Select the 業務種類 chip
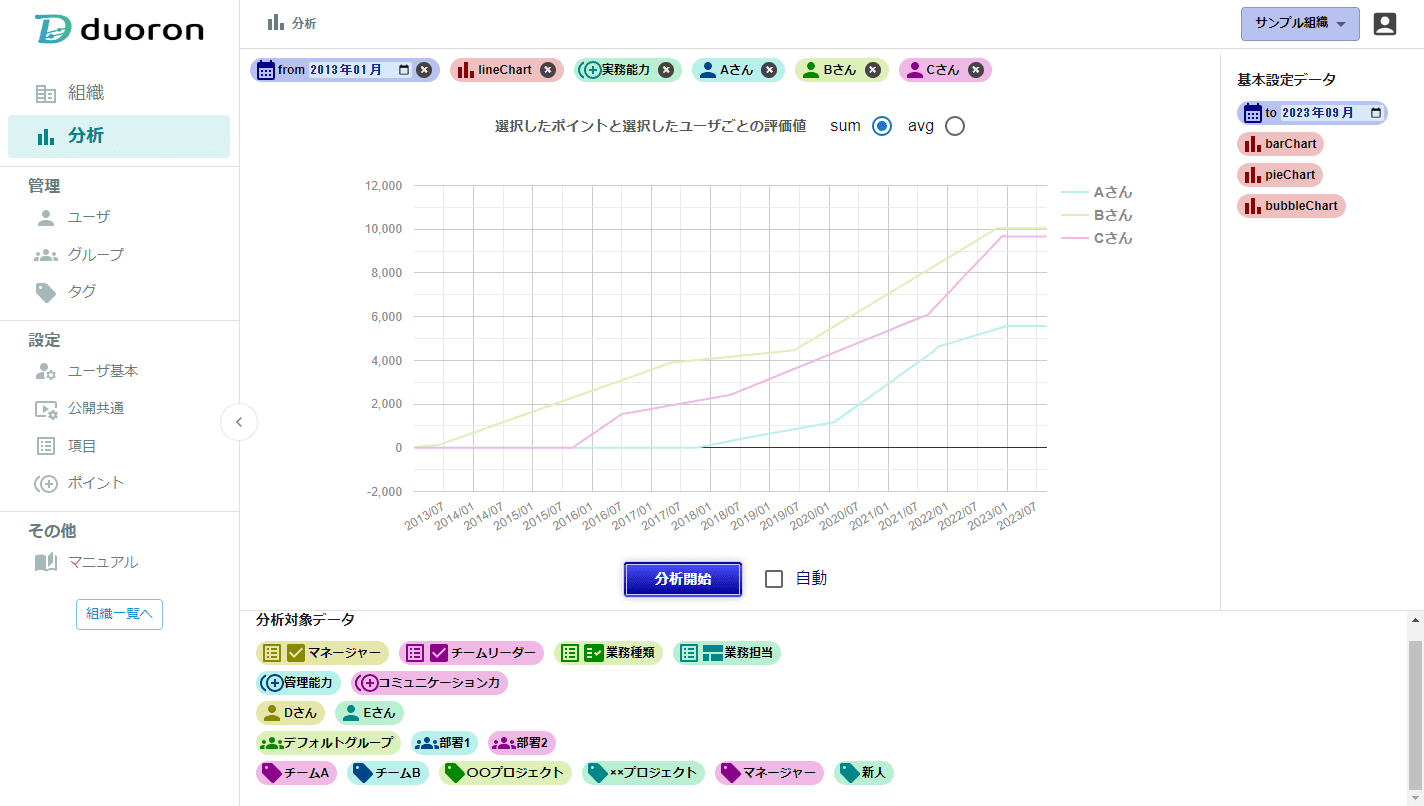 [x=609, y=653]
